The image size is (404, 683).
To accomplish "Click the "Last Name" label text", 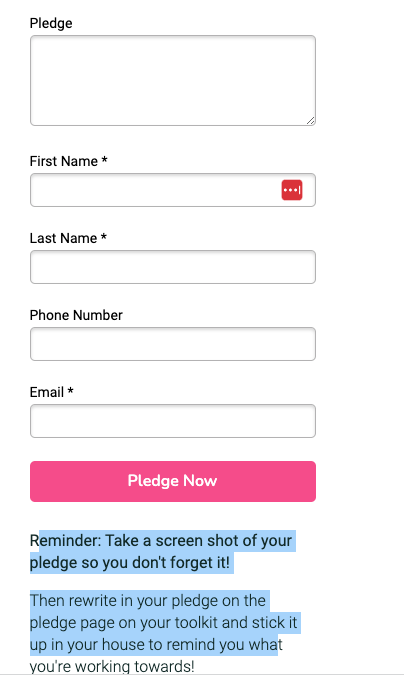I will point(63,238).
